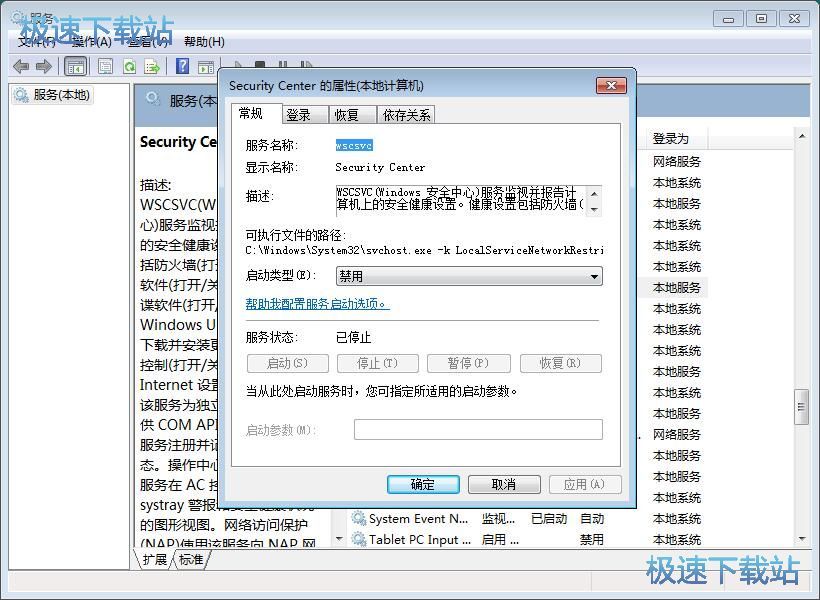
Task: Switch to the 恢复 tab
Action: [352, 115]
